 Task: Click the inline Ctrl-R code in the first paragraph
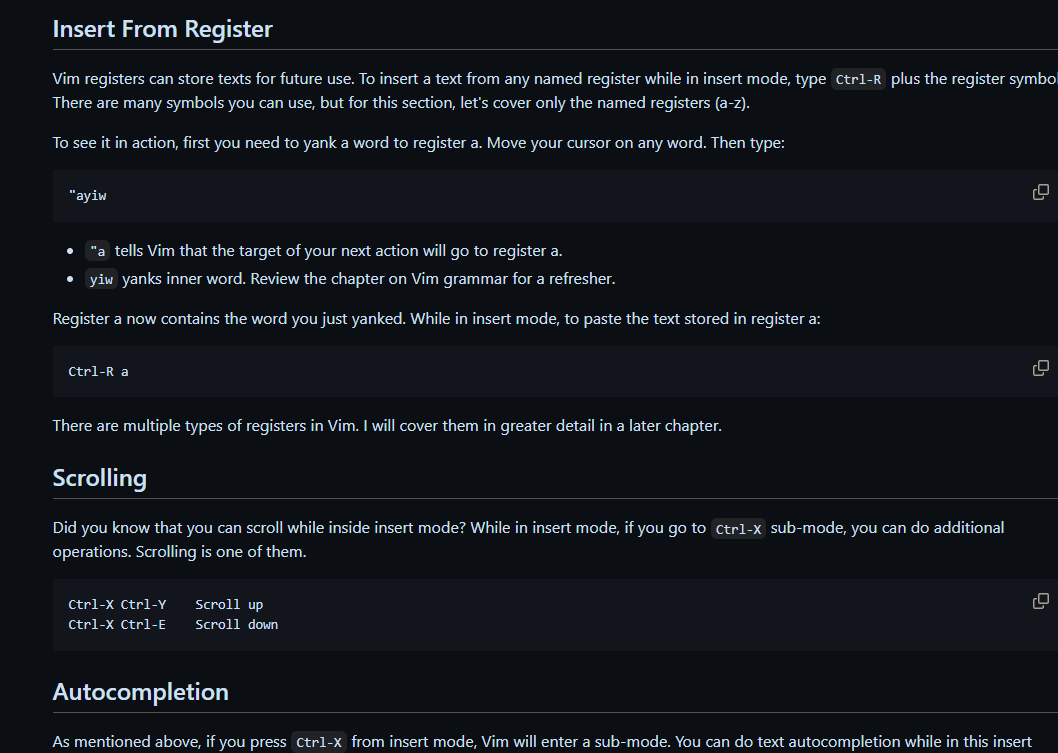tap(858, 80)
